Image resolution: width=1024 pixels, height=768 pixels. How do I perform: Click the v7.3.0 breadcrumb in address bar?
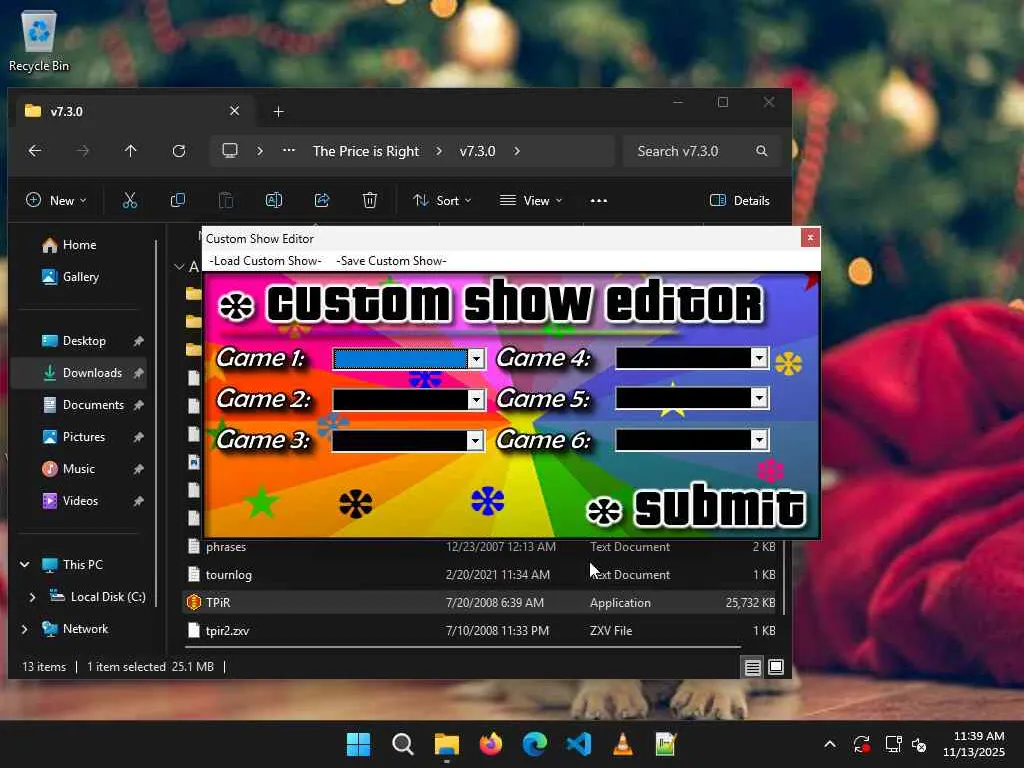click(477, 151)
